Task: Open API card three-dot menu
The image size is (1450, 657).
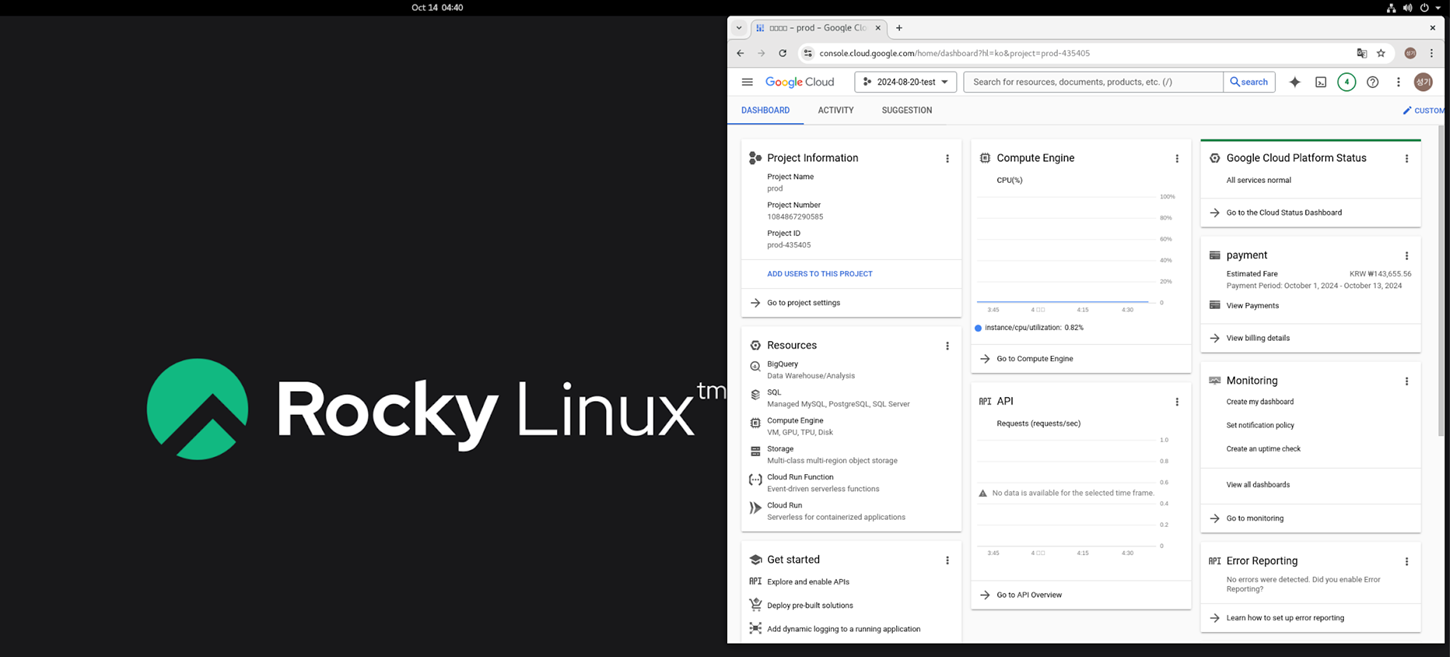Action: click(x=1177, y=402)
